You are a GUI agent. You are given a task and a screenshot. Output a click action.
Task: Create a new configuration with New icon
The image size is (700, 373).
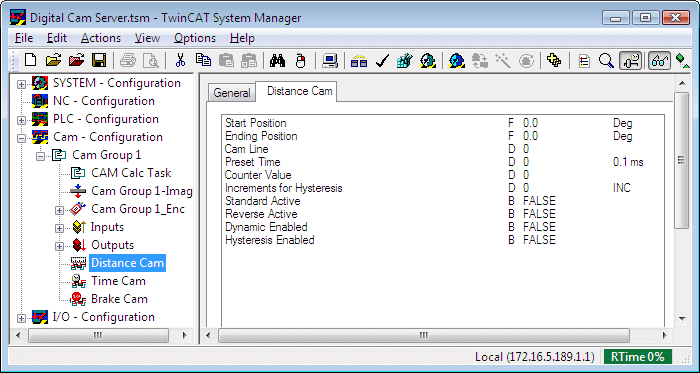tap(30, 60)
